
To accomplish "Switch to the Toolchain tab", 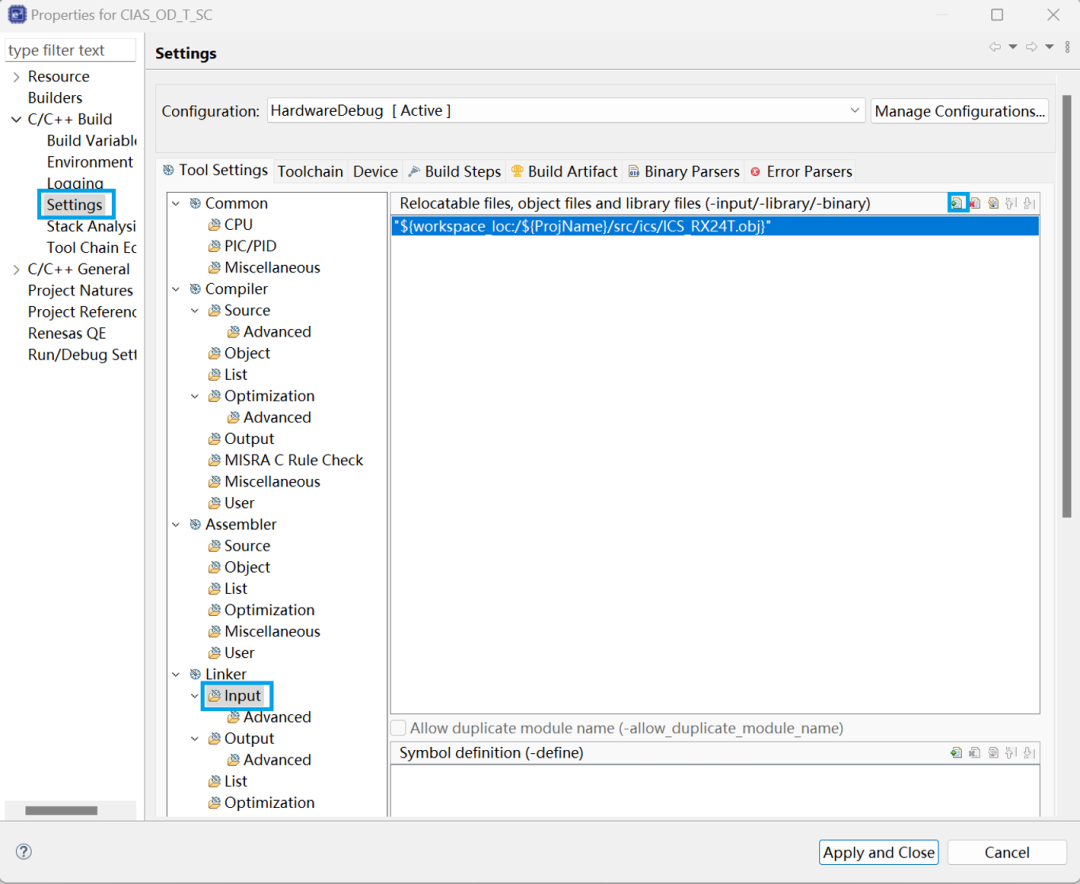I will [x=310, y=171].
